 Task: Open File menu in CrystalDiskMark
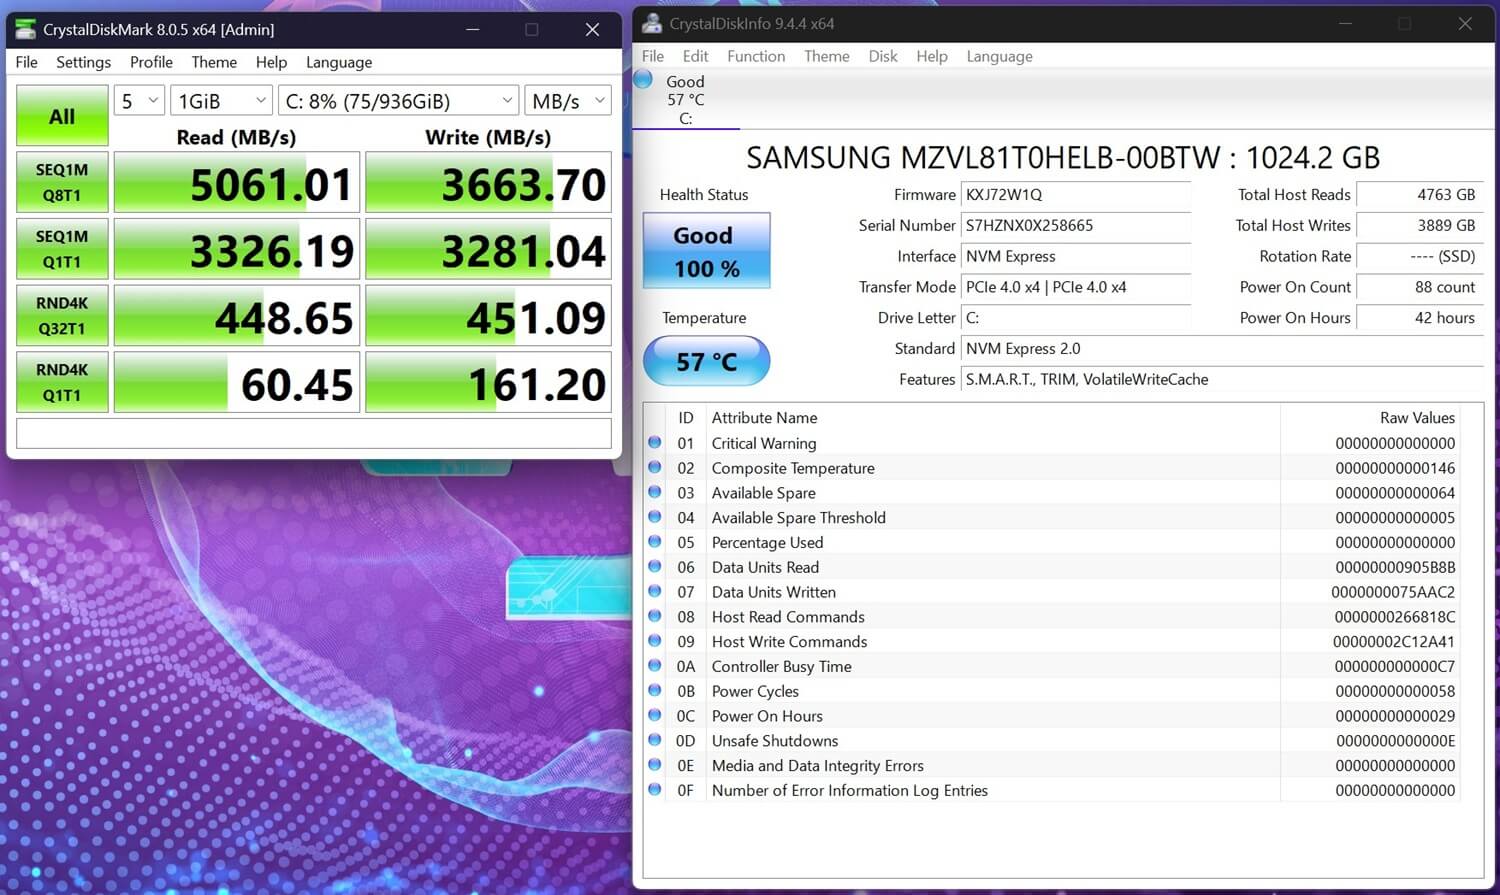27,62
